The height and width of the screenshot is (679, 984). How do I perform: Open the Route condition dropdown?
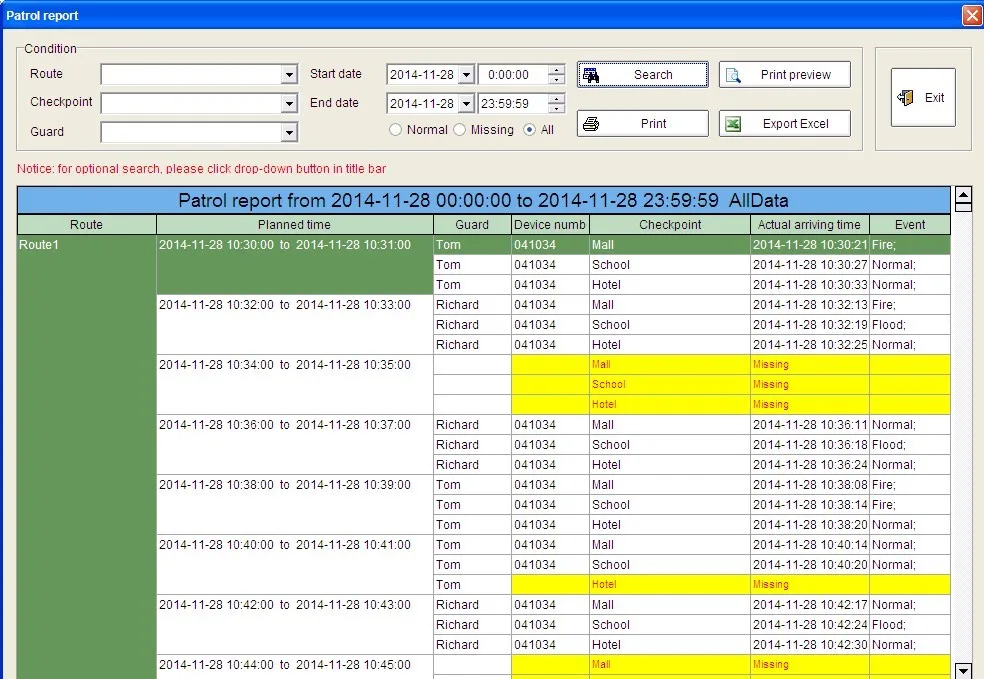pos(288,74)
